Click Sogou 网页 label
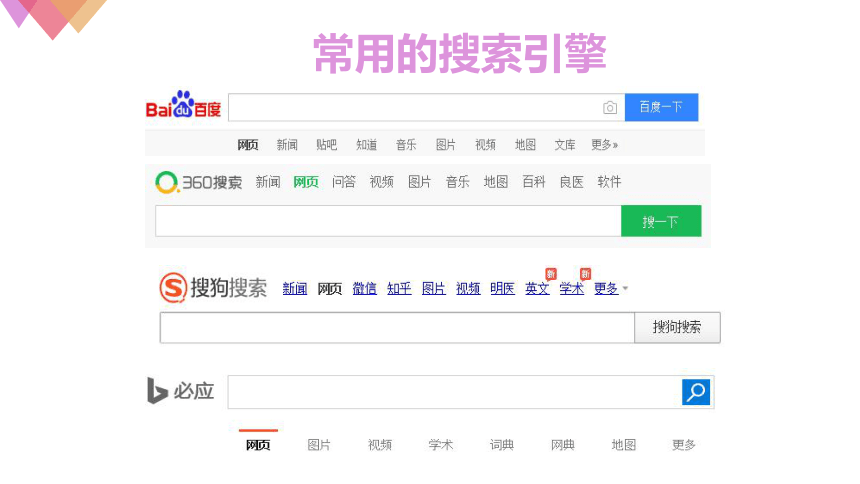This screenshot has width=860, height=484. 330,289
